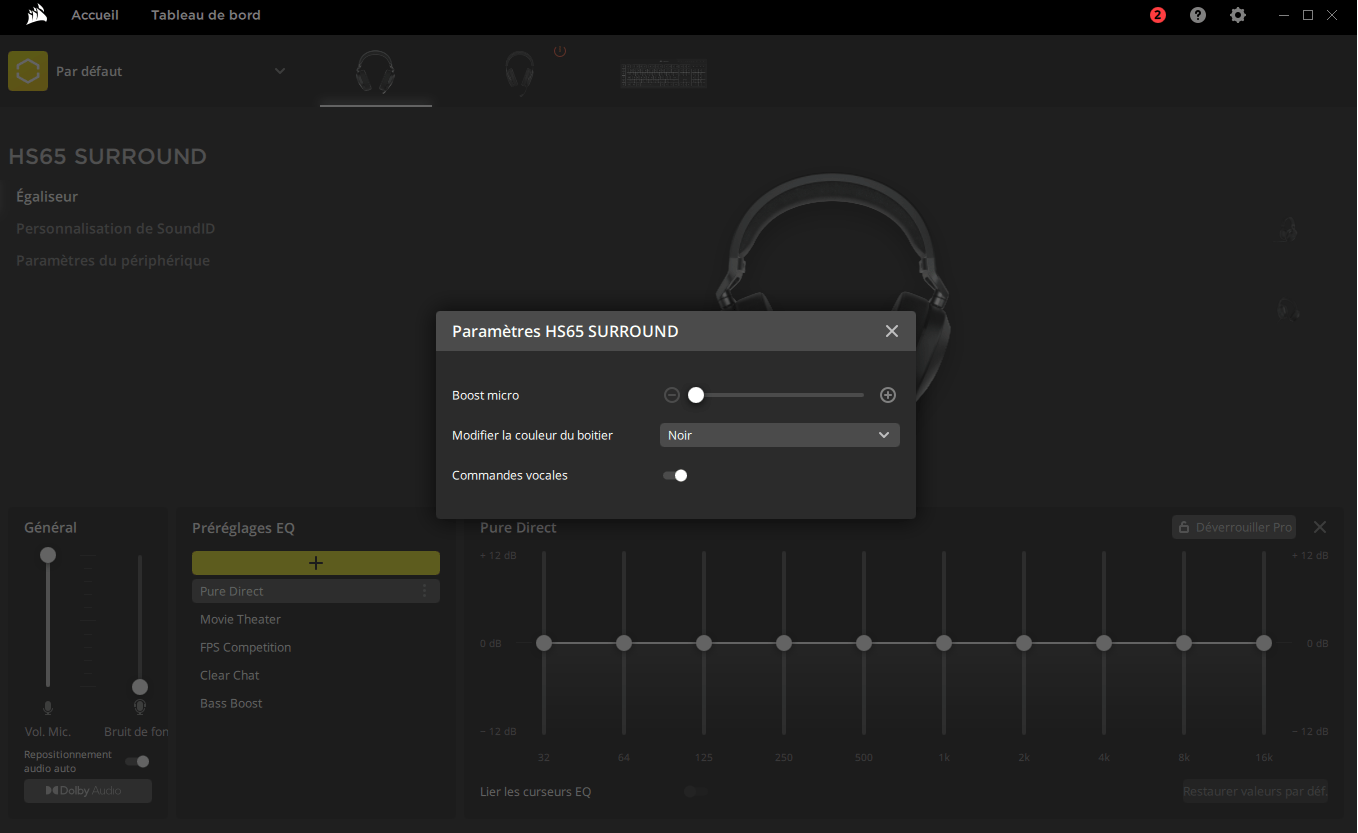Toggle Lier les curseurs EQ switch

695,791
